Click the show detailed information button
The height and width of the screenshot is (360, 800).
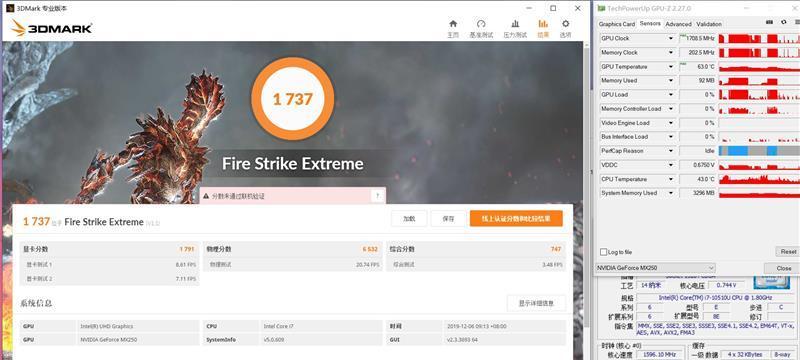click(x=536, y=303)
